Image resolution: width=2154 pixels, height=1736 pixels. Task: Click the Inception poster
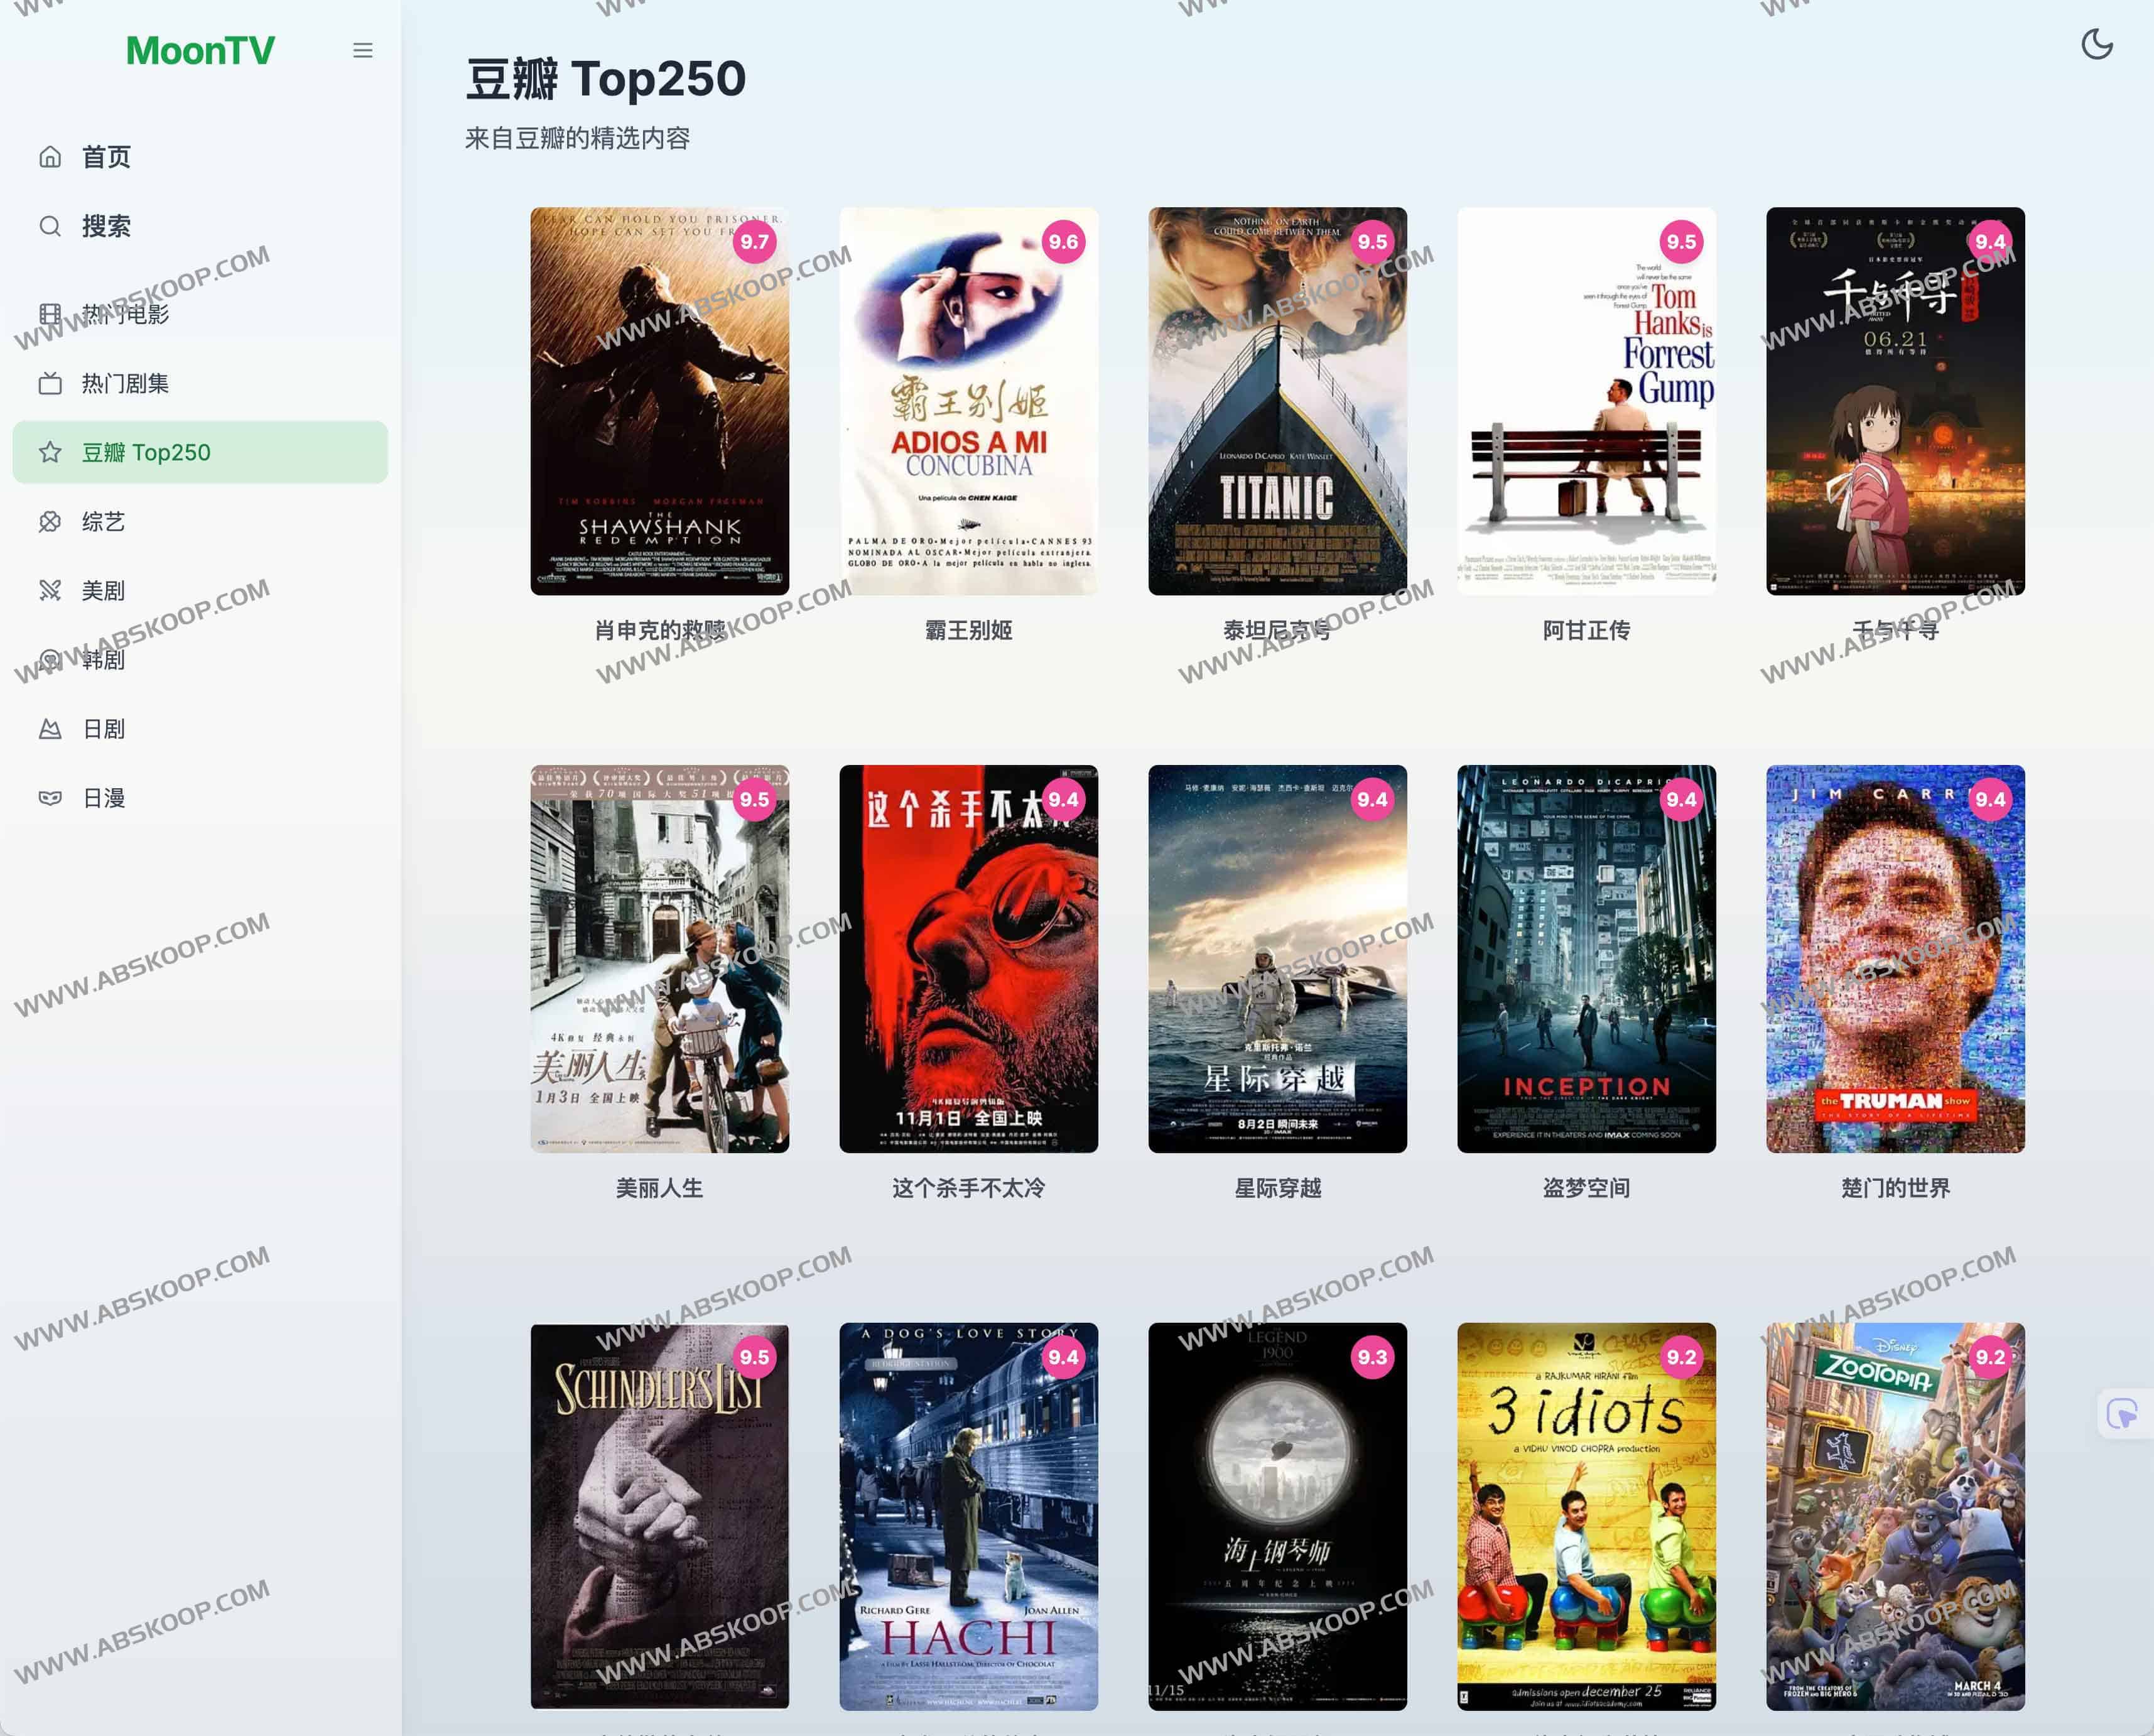(x=1586, y=958)
